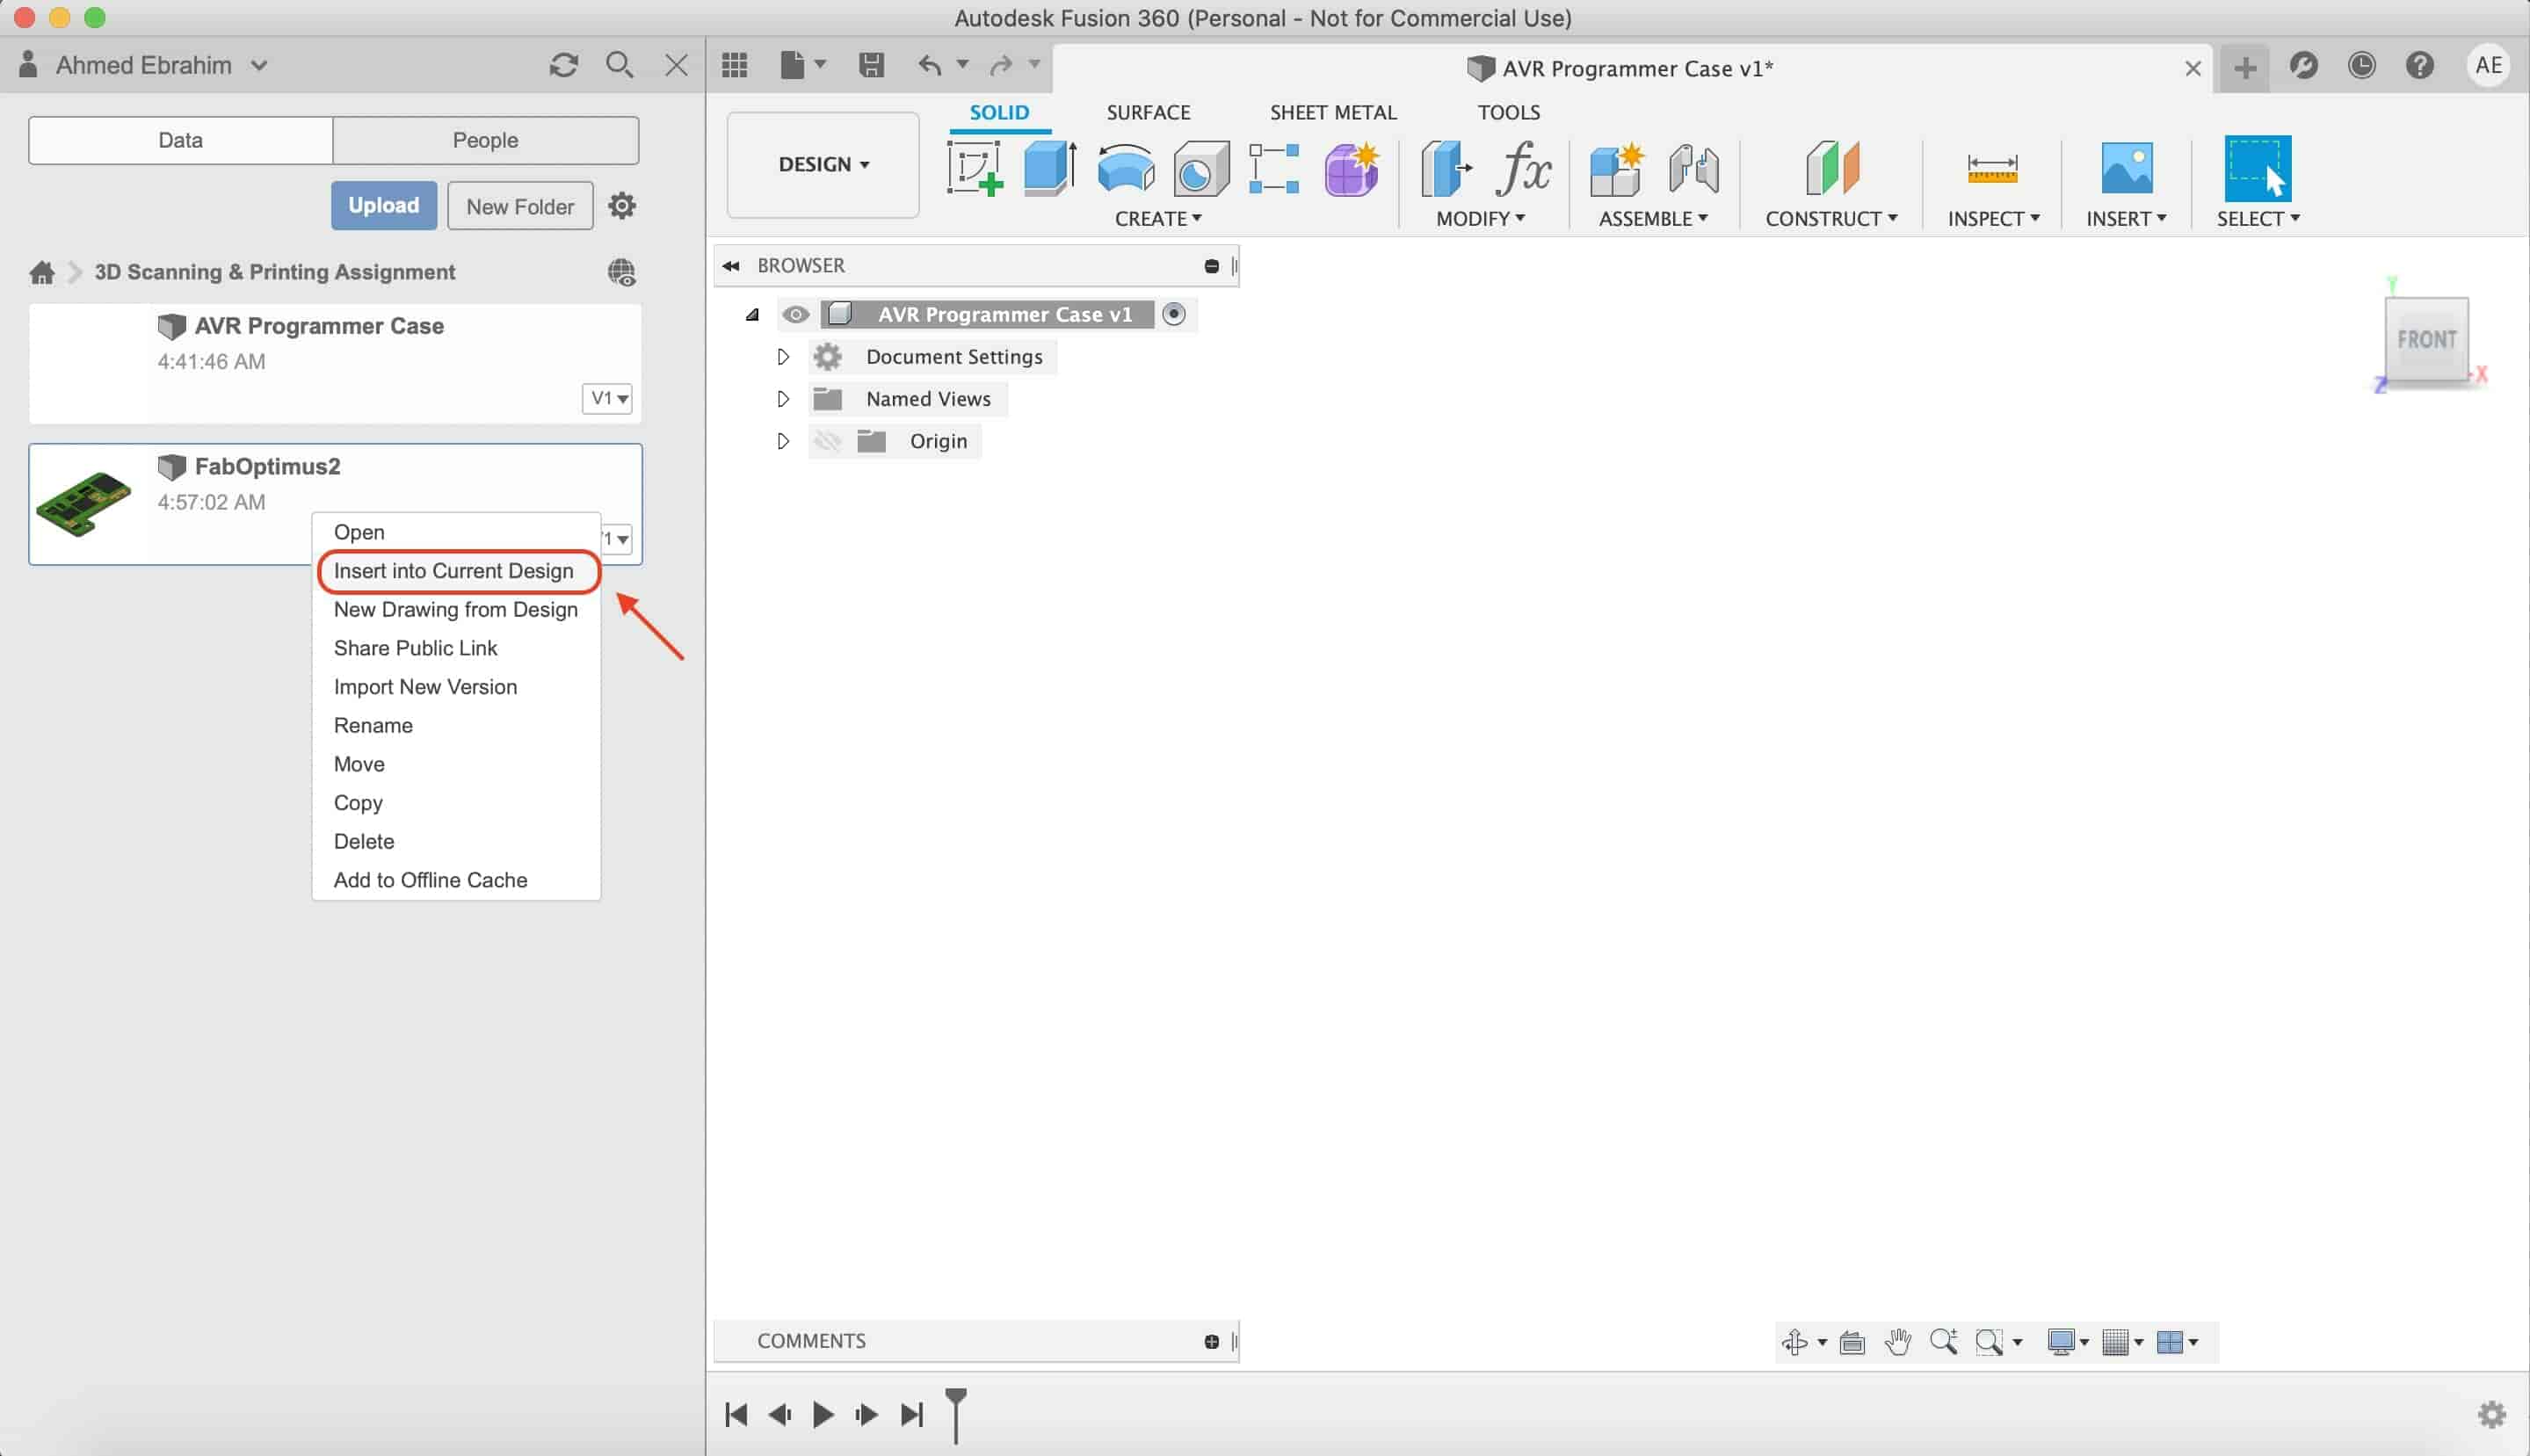
Task: Switch to the SURFACE tab
Action: tap(1148, 112)
